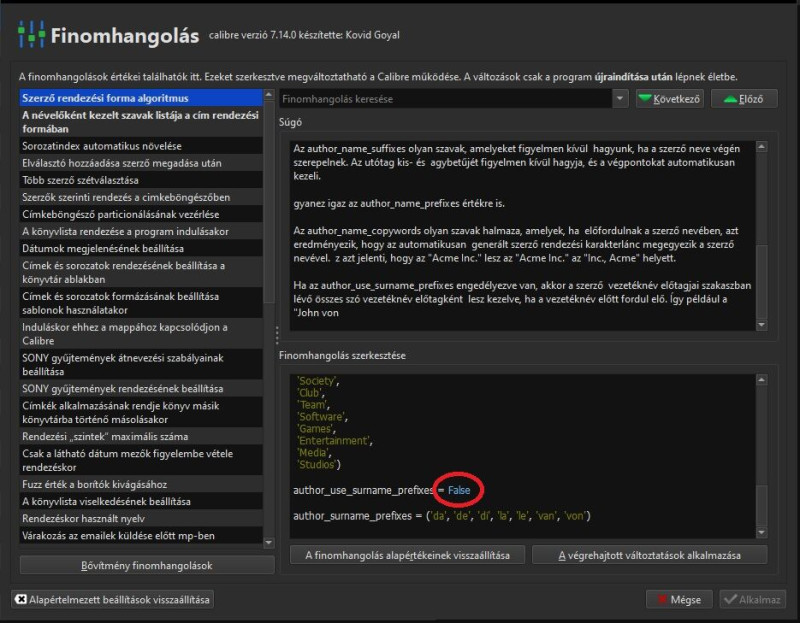Click Súgó help pane scroll down arrow
This screenshot has height=623, width=800.
pyautogui.click(x=761, y=325)
